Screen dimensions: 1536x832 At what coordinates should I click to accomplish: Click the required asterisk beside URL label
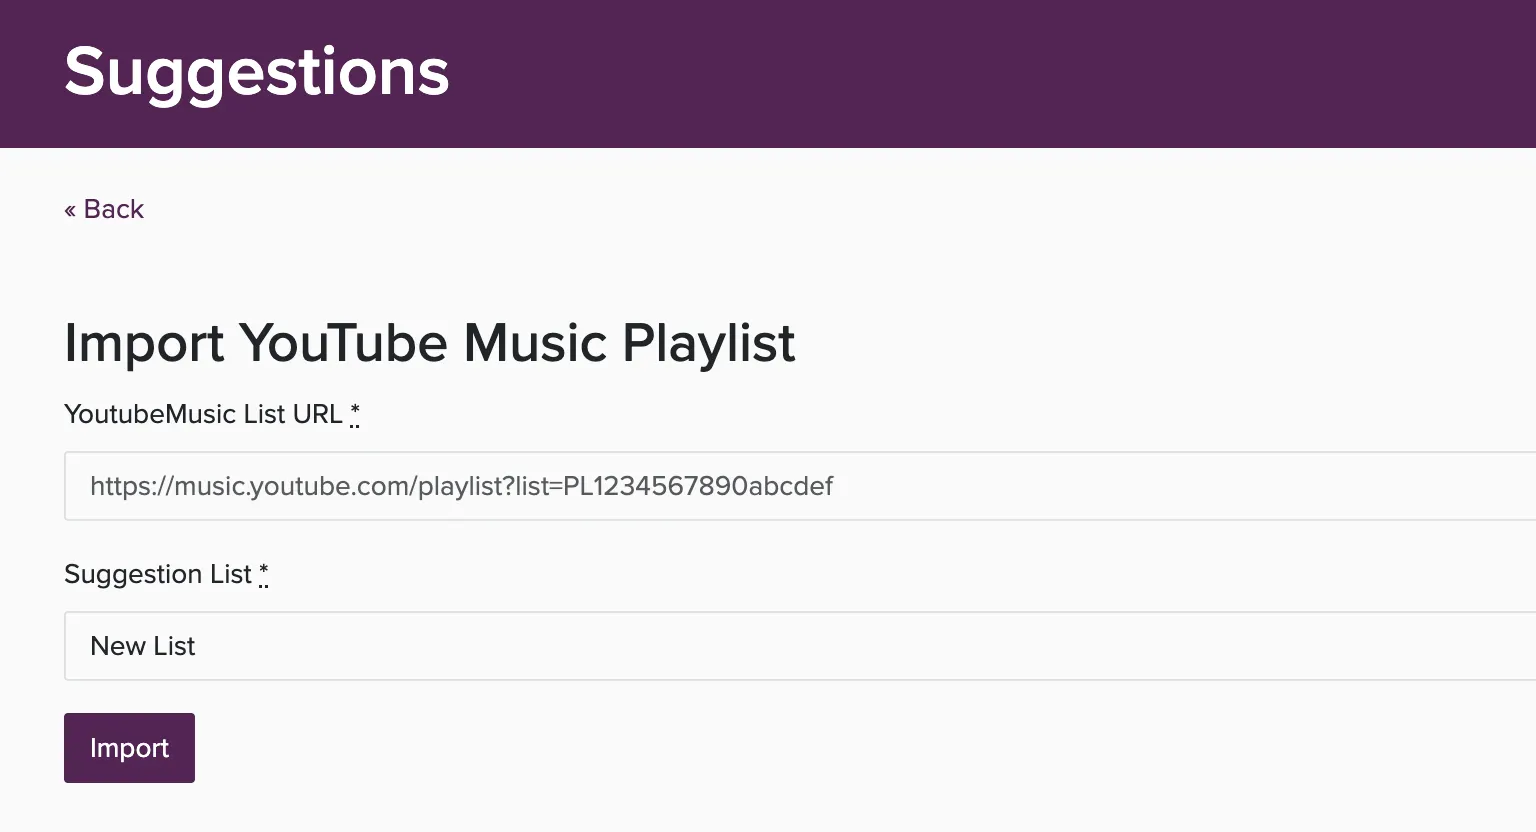pos(355,413)
